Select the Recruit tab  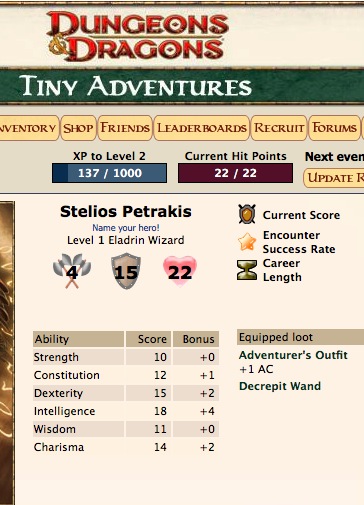click(x=279, y=128)
